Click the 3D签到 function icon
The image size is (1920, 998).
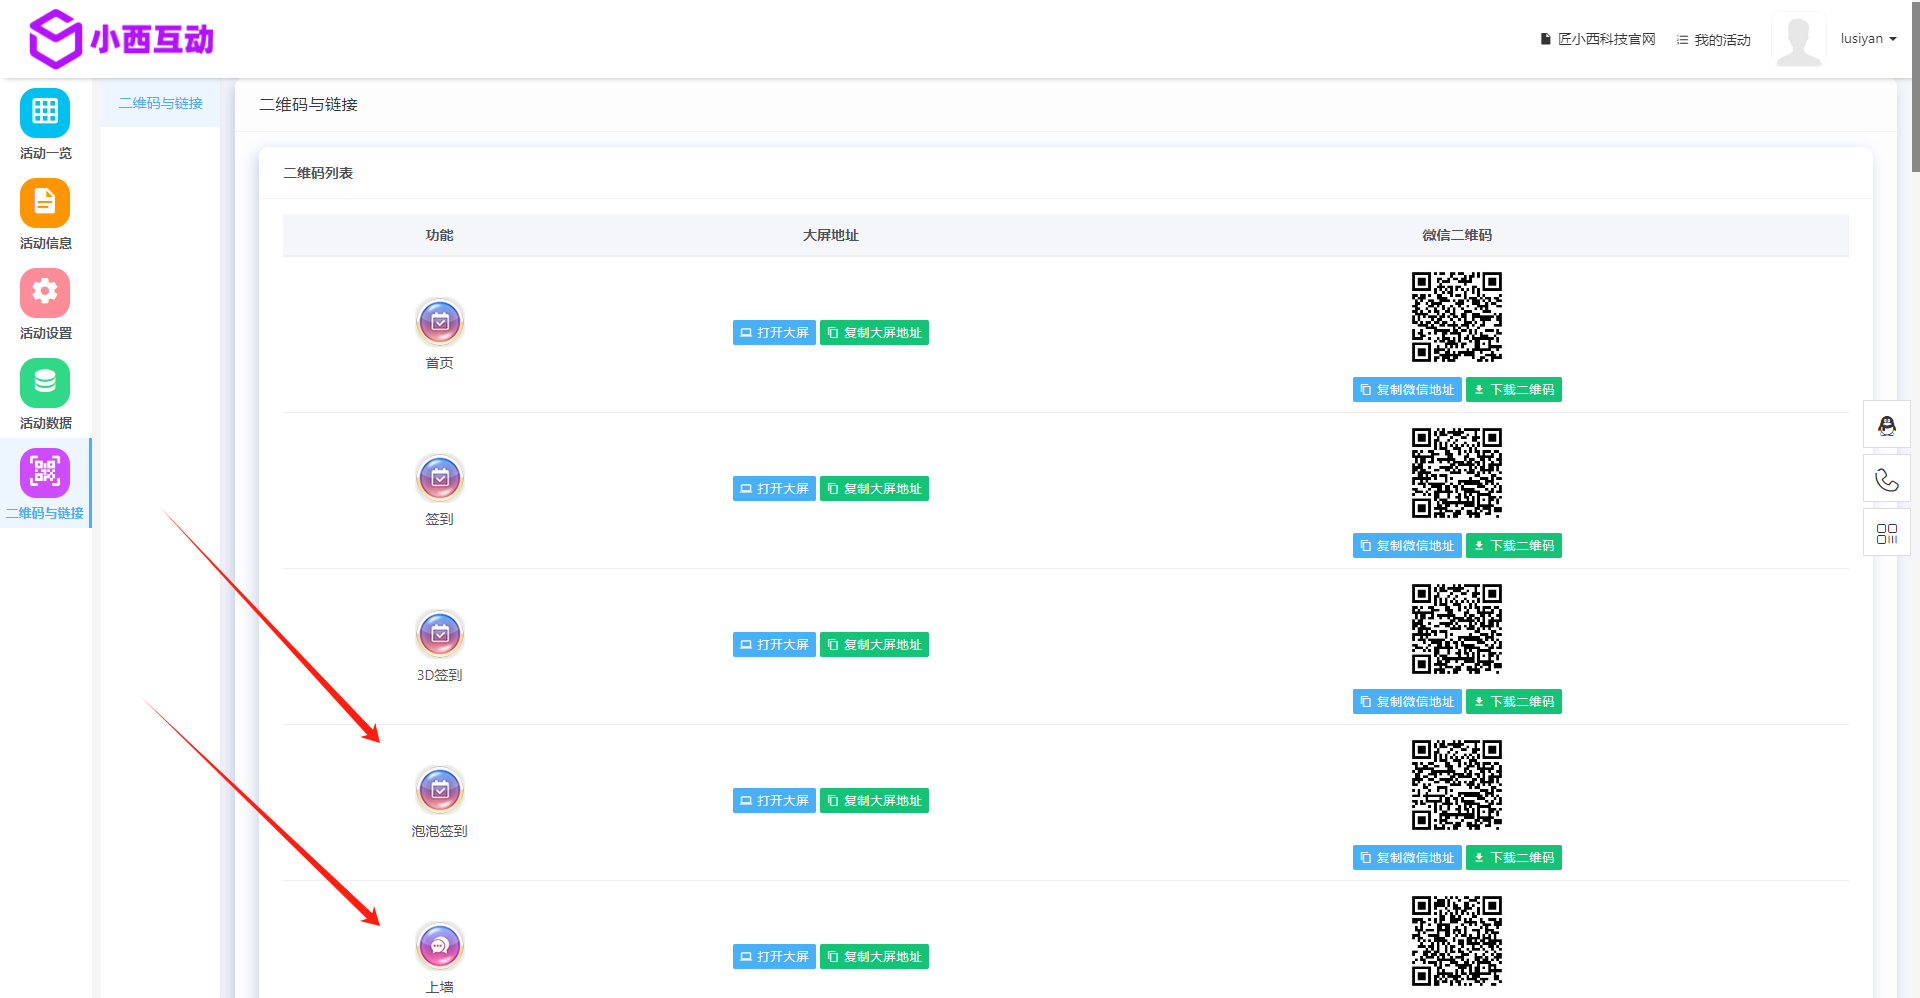tap(440, 634)
